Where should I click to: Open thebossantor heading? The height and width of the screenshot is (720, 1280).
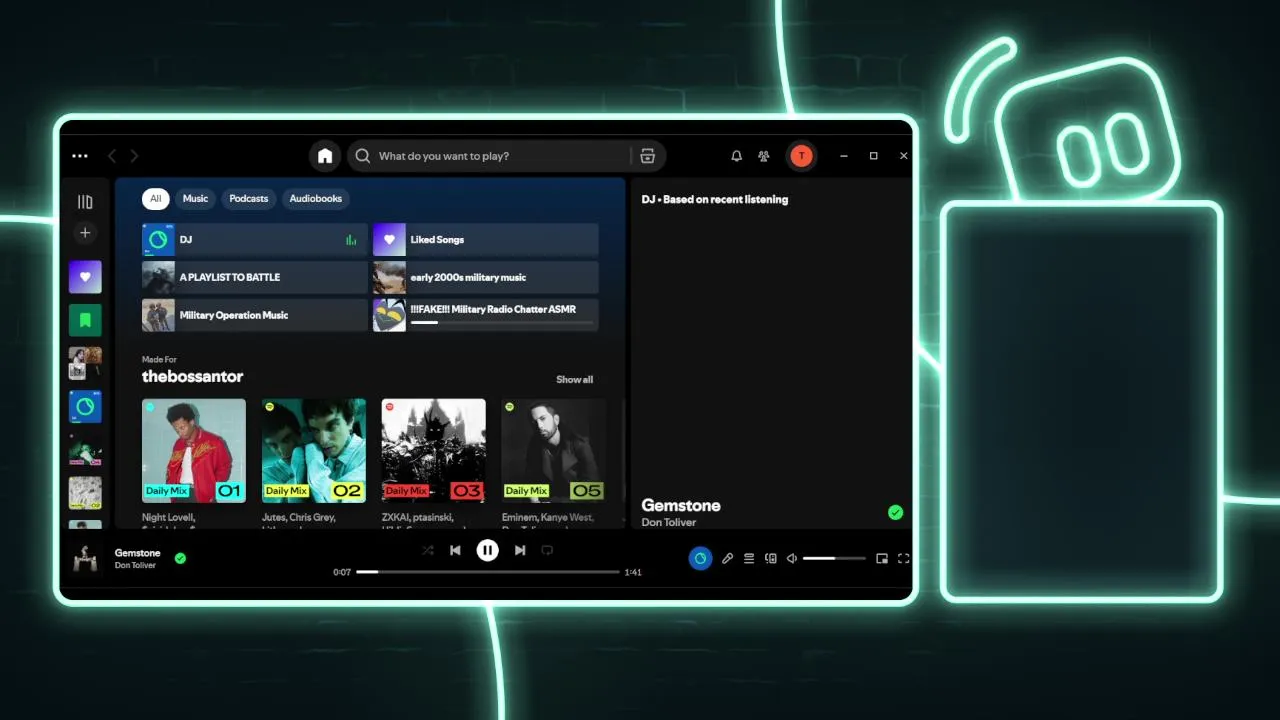(x=193, y=377)
